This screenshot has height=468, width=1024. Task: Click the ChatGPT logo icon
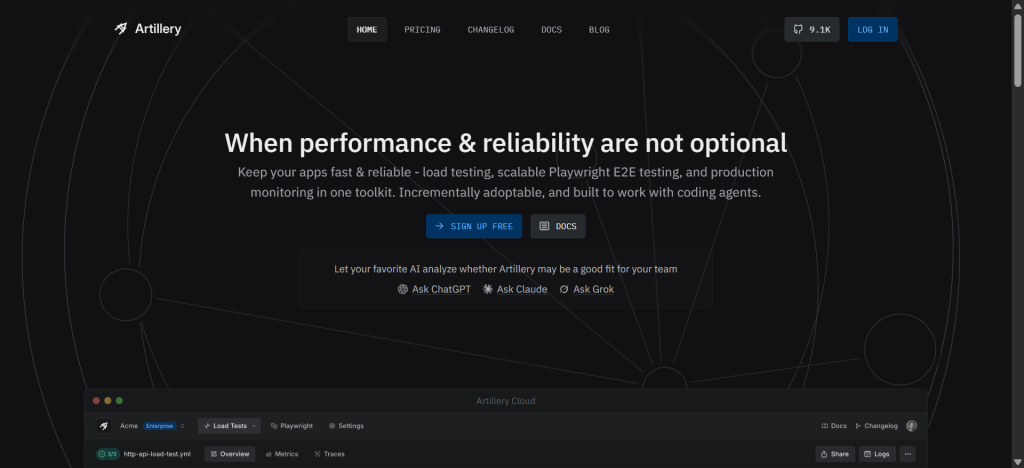(x=403, y=289)
